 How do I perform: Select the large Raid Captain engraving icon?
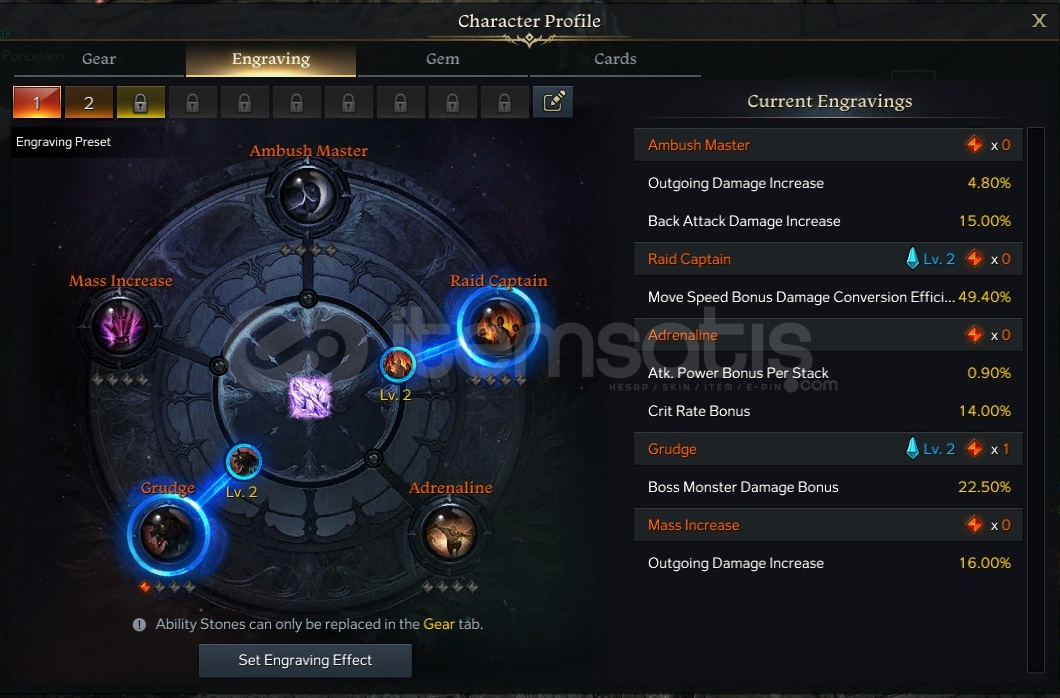498,327
